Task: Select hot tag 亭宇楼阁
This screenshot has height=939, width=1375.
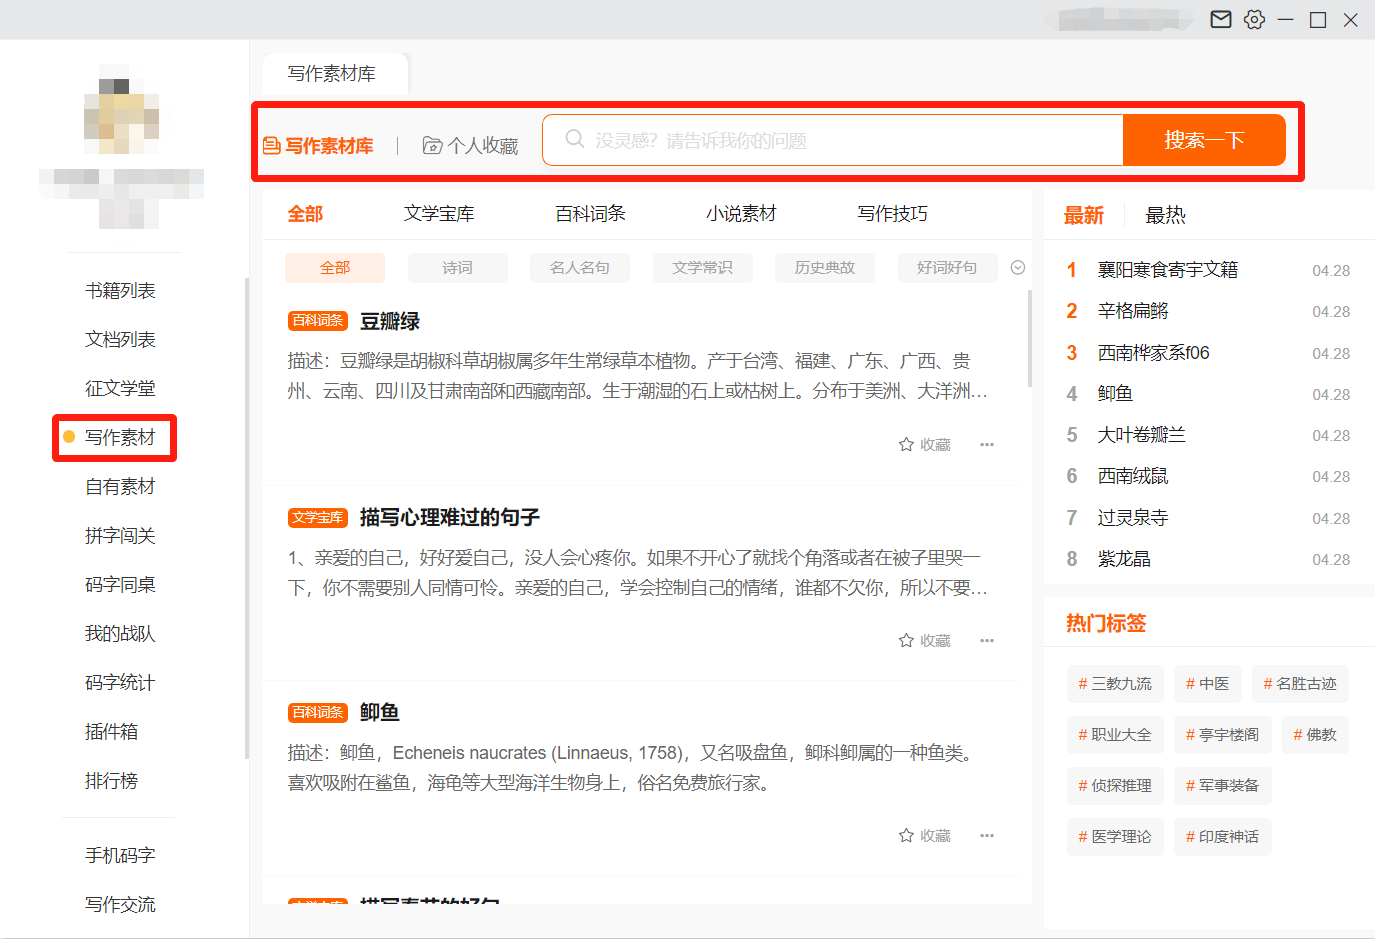Action: pyautogui.click(x=1223, y=735)
